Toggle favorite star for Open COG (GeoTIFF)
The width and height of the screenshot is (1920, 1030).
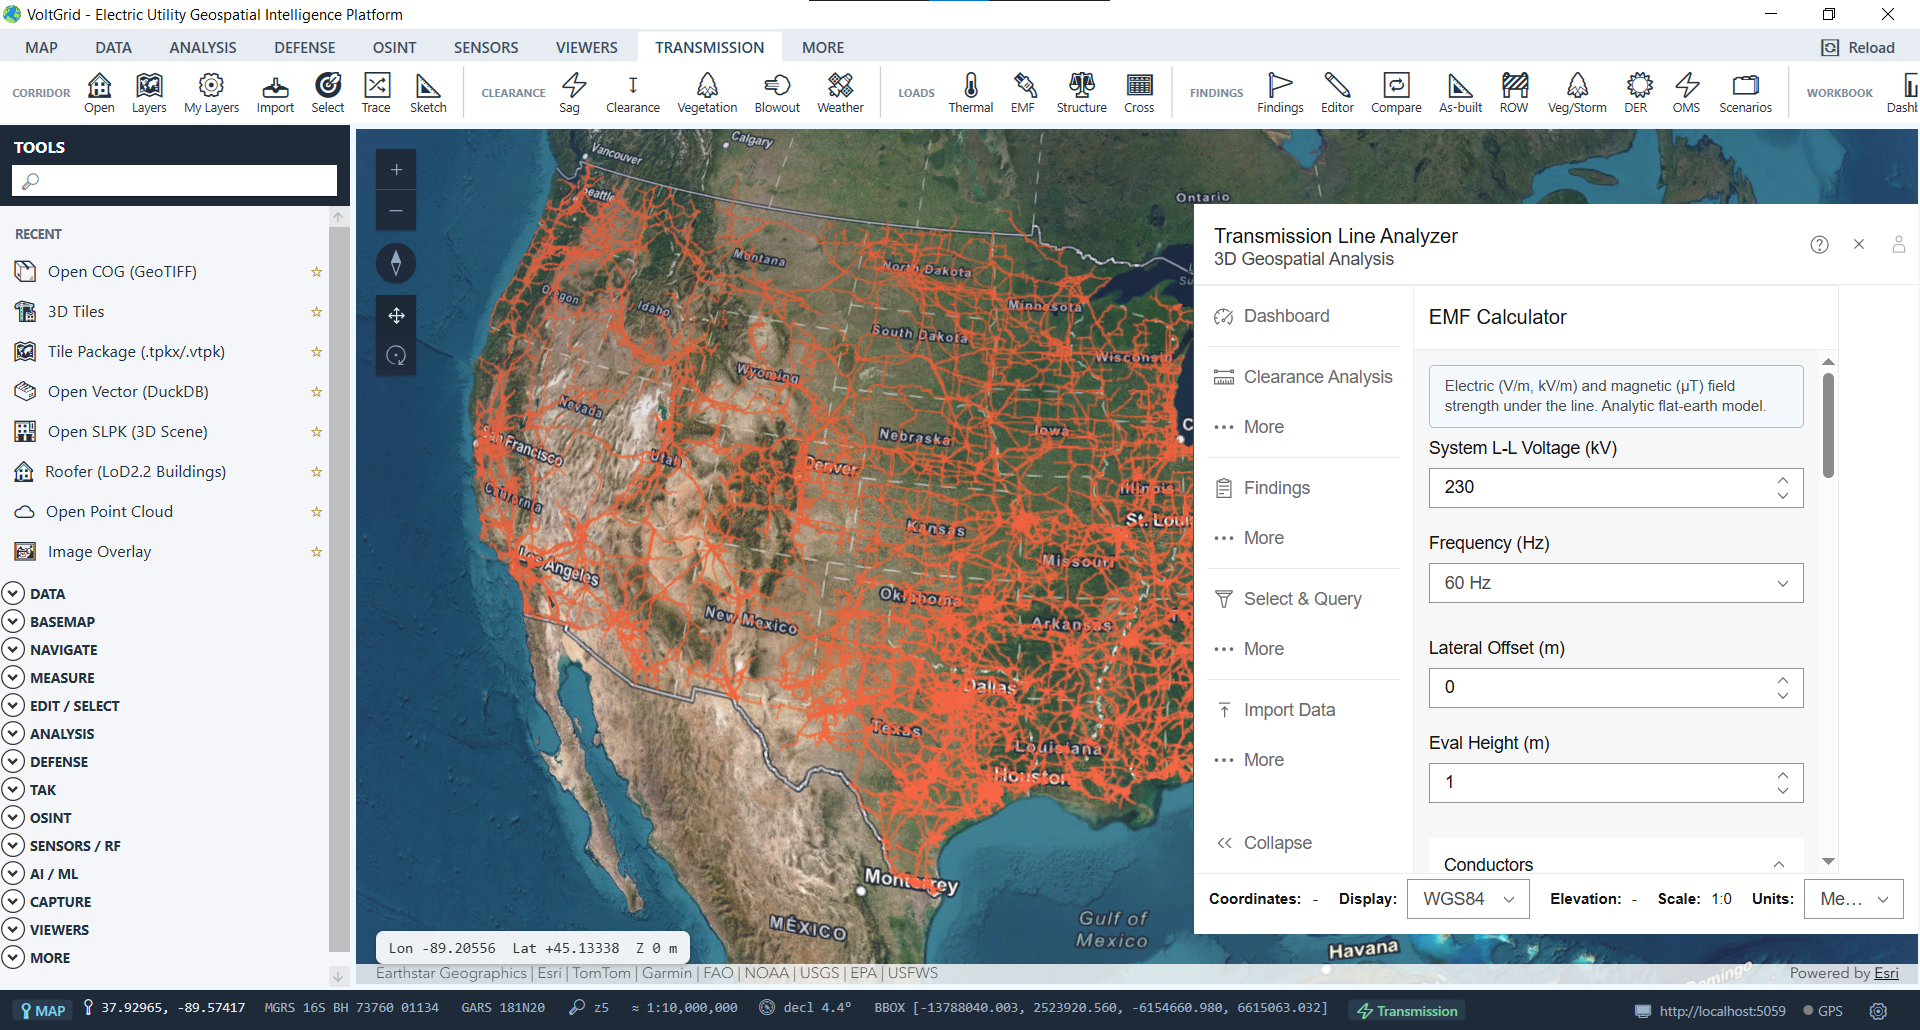pos(316,272)
